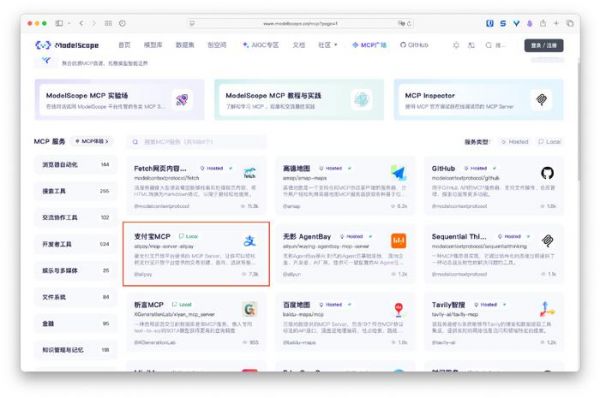Expand Hosted chevron on Tavily智搜 card
600x398 pixels.
pyautogui.click(x=505, y=305)
